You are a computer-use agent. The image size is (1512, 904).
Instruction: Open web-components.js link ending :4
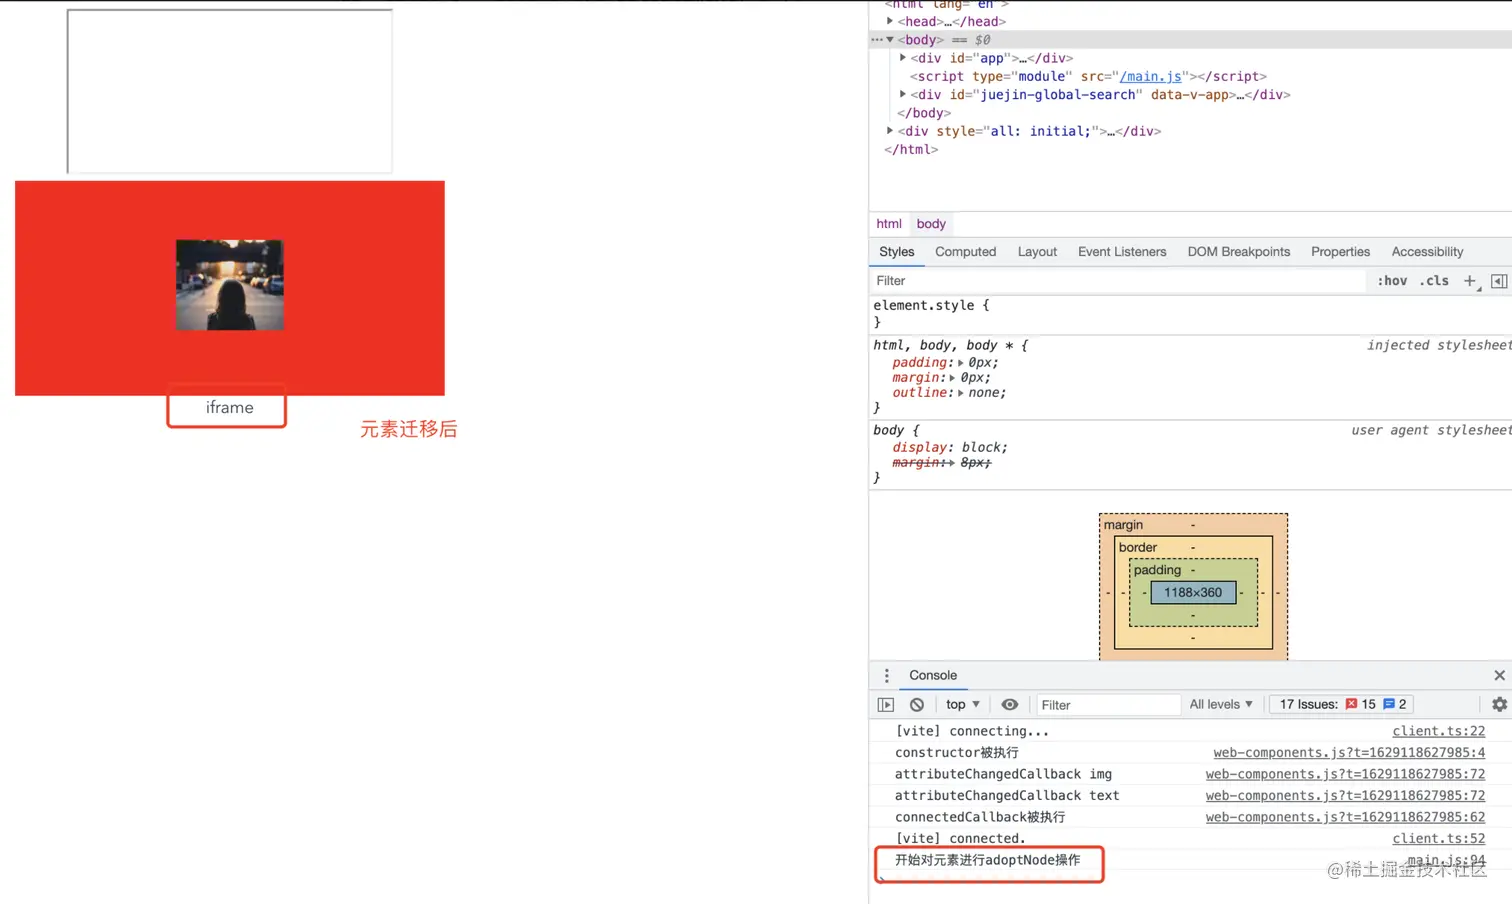point(1349,753)
